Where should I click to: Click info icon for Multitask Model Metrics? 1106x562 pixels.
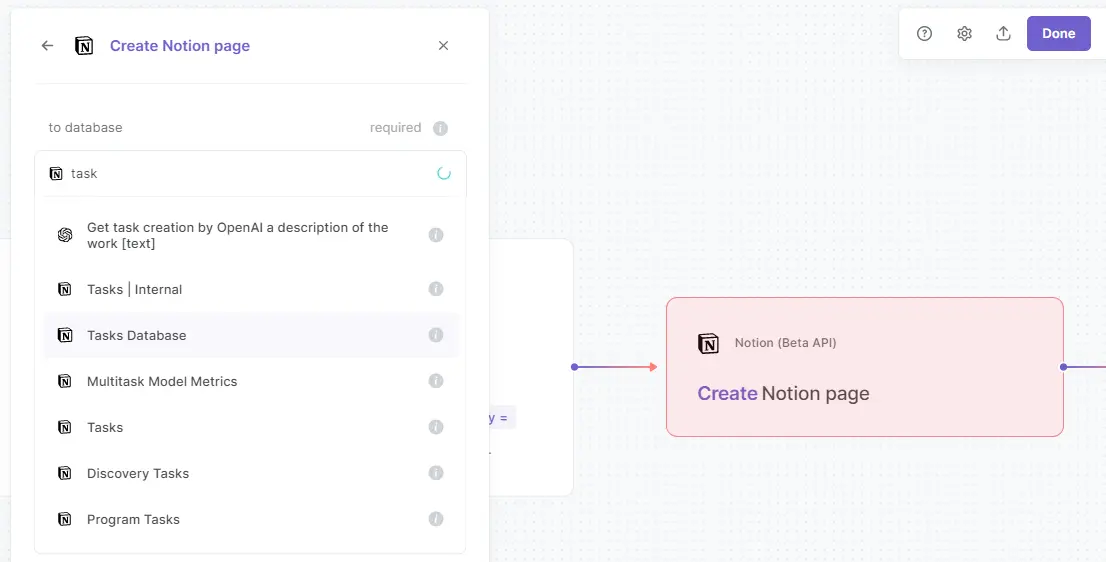coord(436,381)
